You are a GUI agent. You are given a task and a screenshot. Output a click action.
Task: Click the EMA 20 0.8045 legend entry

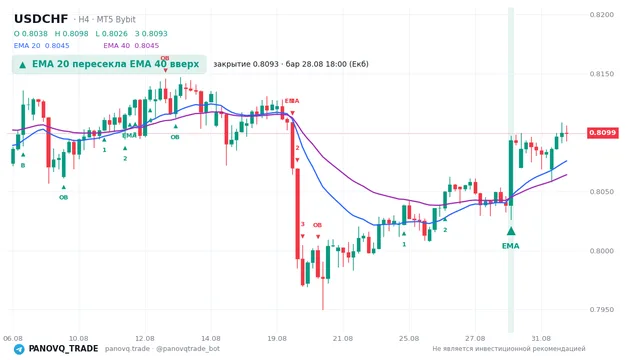(42, 46)
